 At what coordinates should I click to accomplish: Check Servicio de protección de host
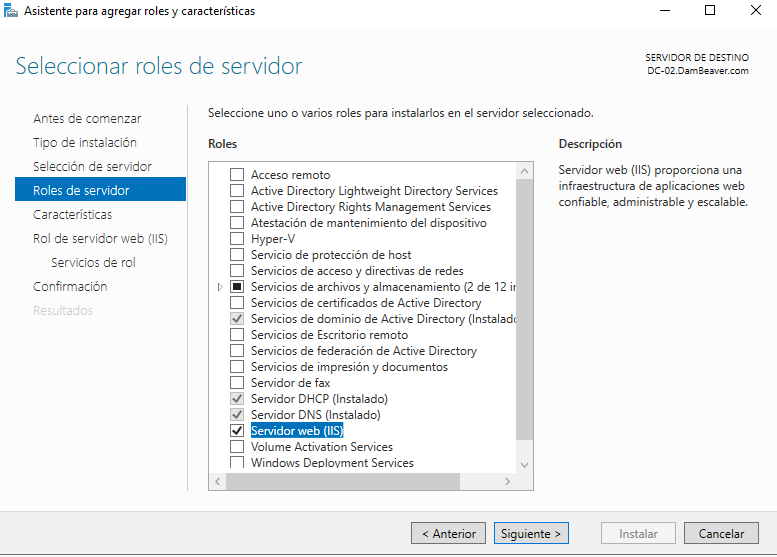[237, 254]
